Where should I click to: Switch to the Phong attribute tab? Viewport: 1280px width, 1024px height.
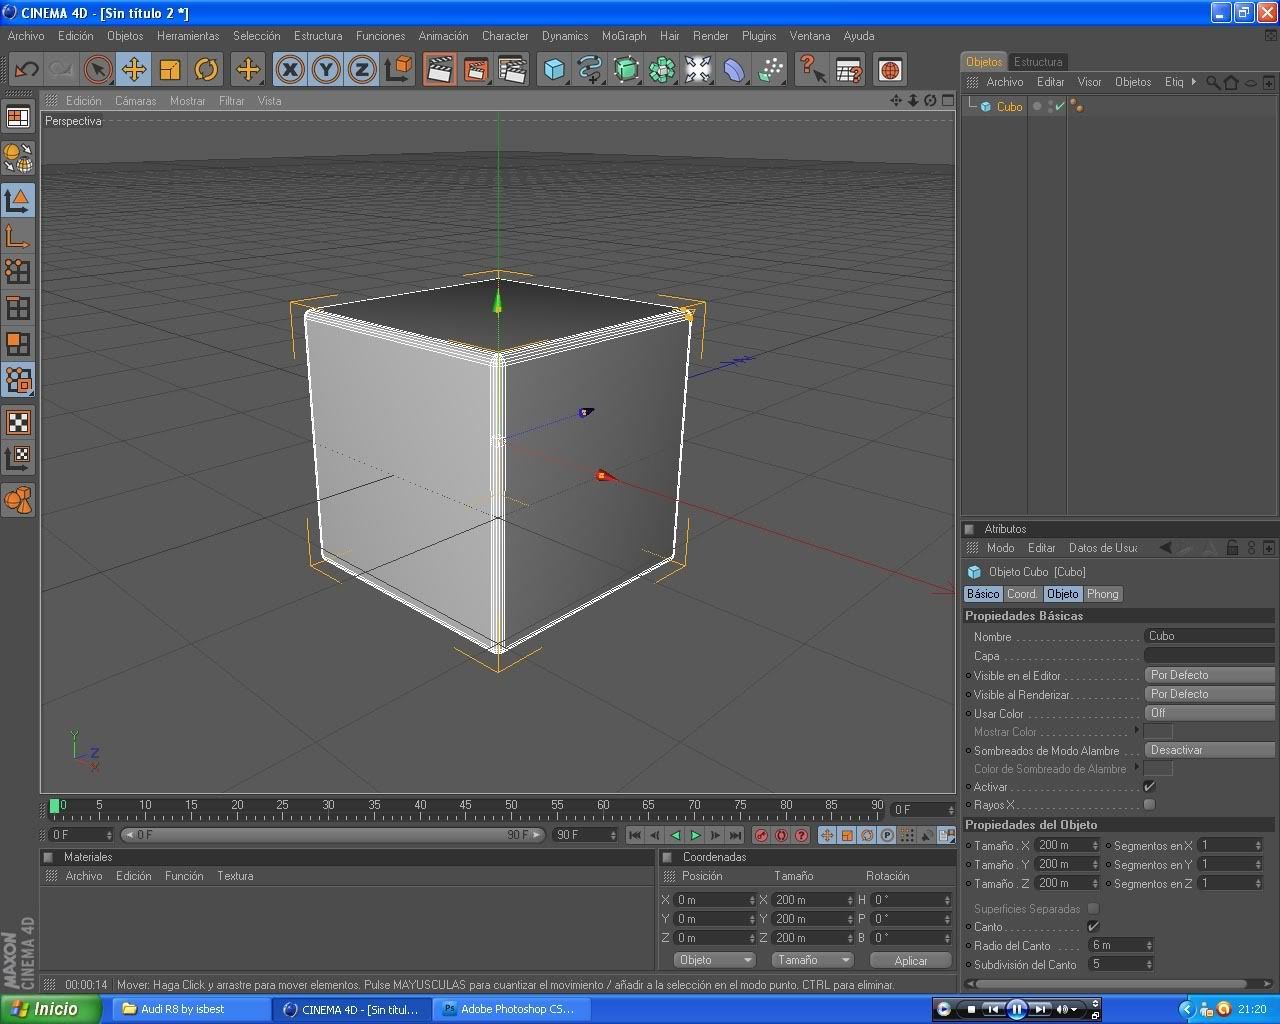(1102, 594)
